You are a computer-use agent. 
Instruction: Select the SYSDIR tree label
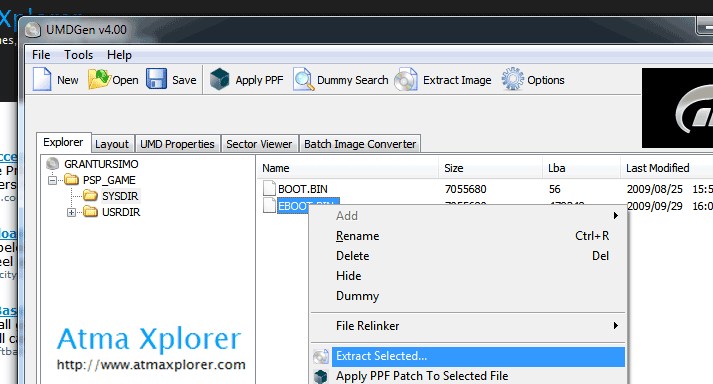pyautogui.click(x=120, y=196)
